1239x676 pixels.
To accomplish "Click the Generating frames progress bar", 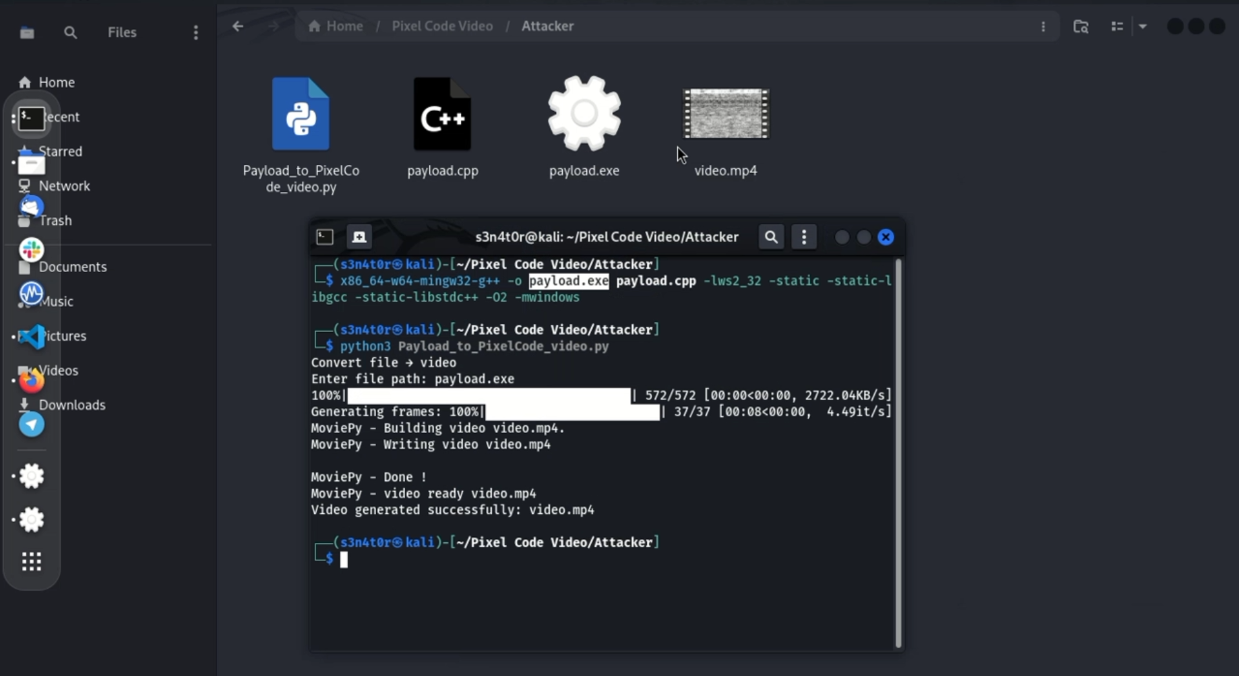I will coord(570,411).
